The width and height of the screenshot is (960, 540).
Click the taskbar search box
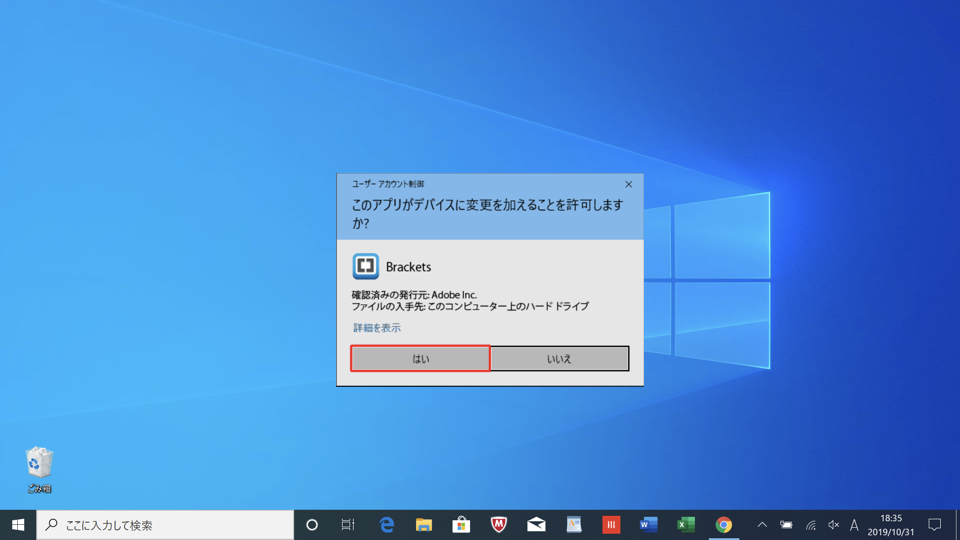[x=165, y=525]
